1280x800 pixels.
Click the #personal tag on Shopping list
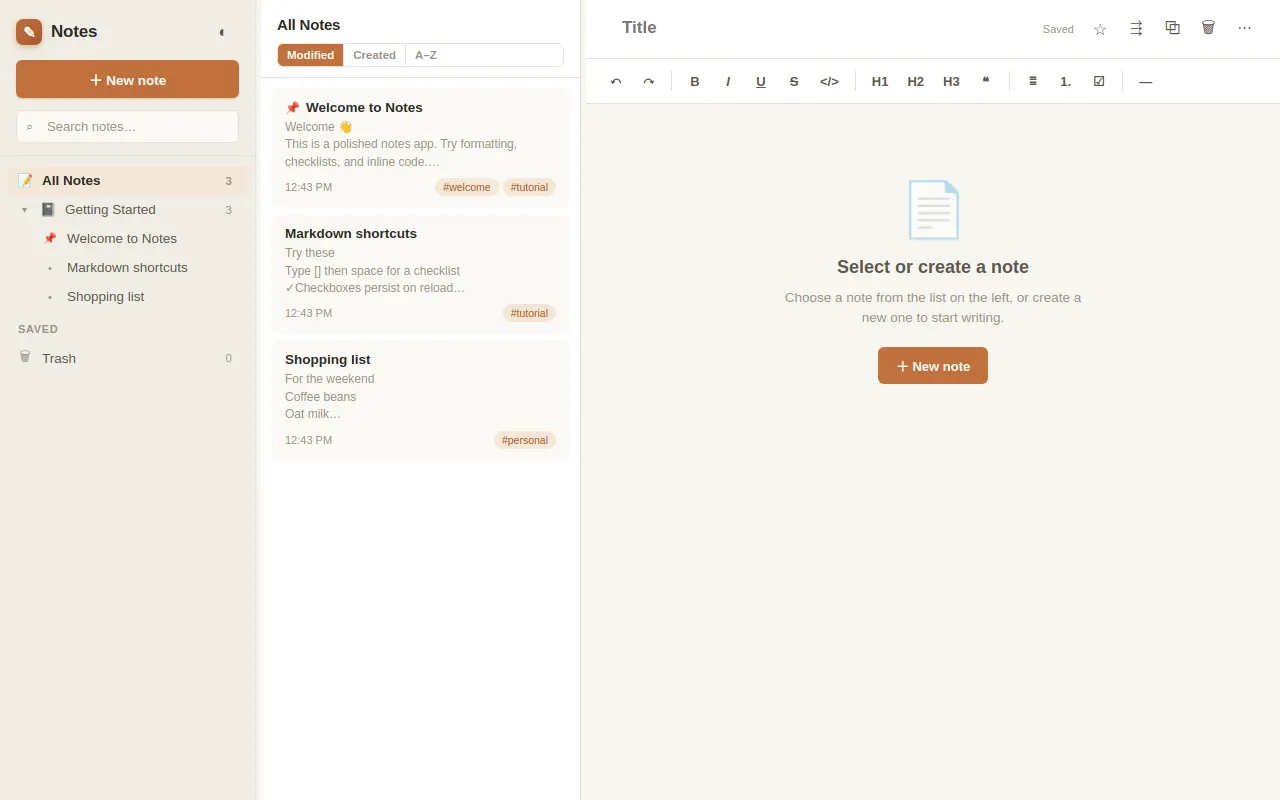[525, 440]
